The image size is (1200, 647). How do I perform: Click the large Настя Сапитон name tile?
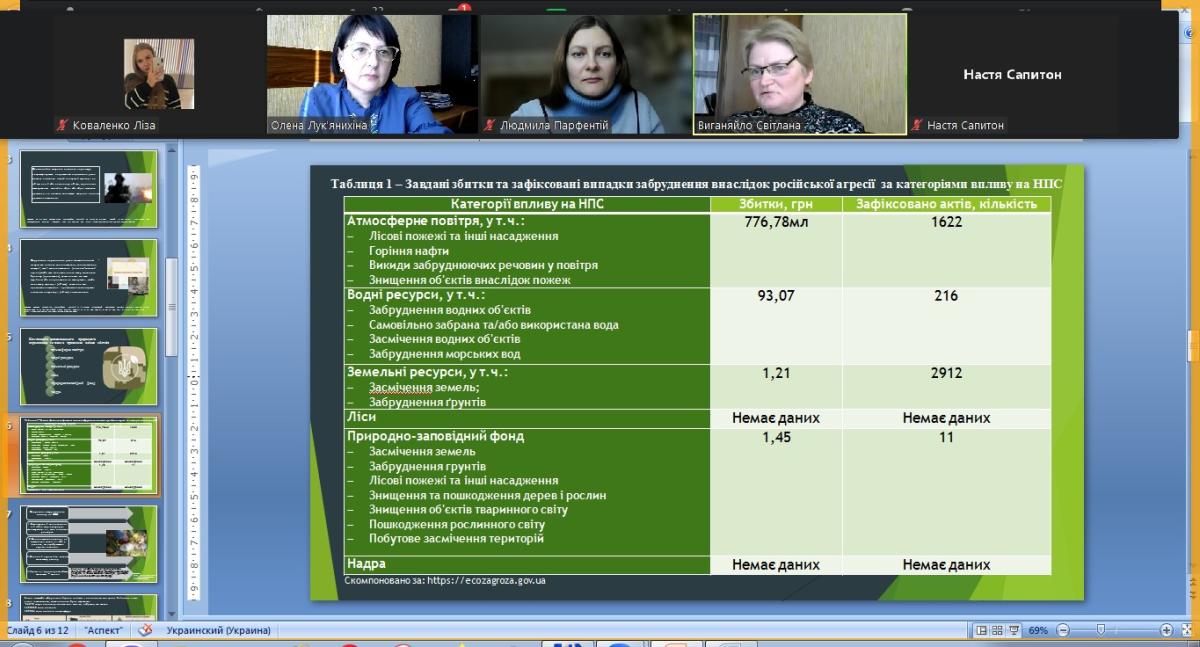coord(1012,74)
